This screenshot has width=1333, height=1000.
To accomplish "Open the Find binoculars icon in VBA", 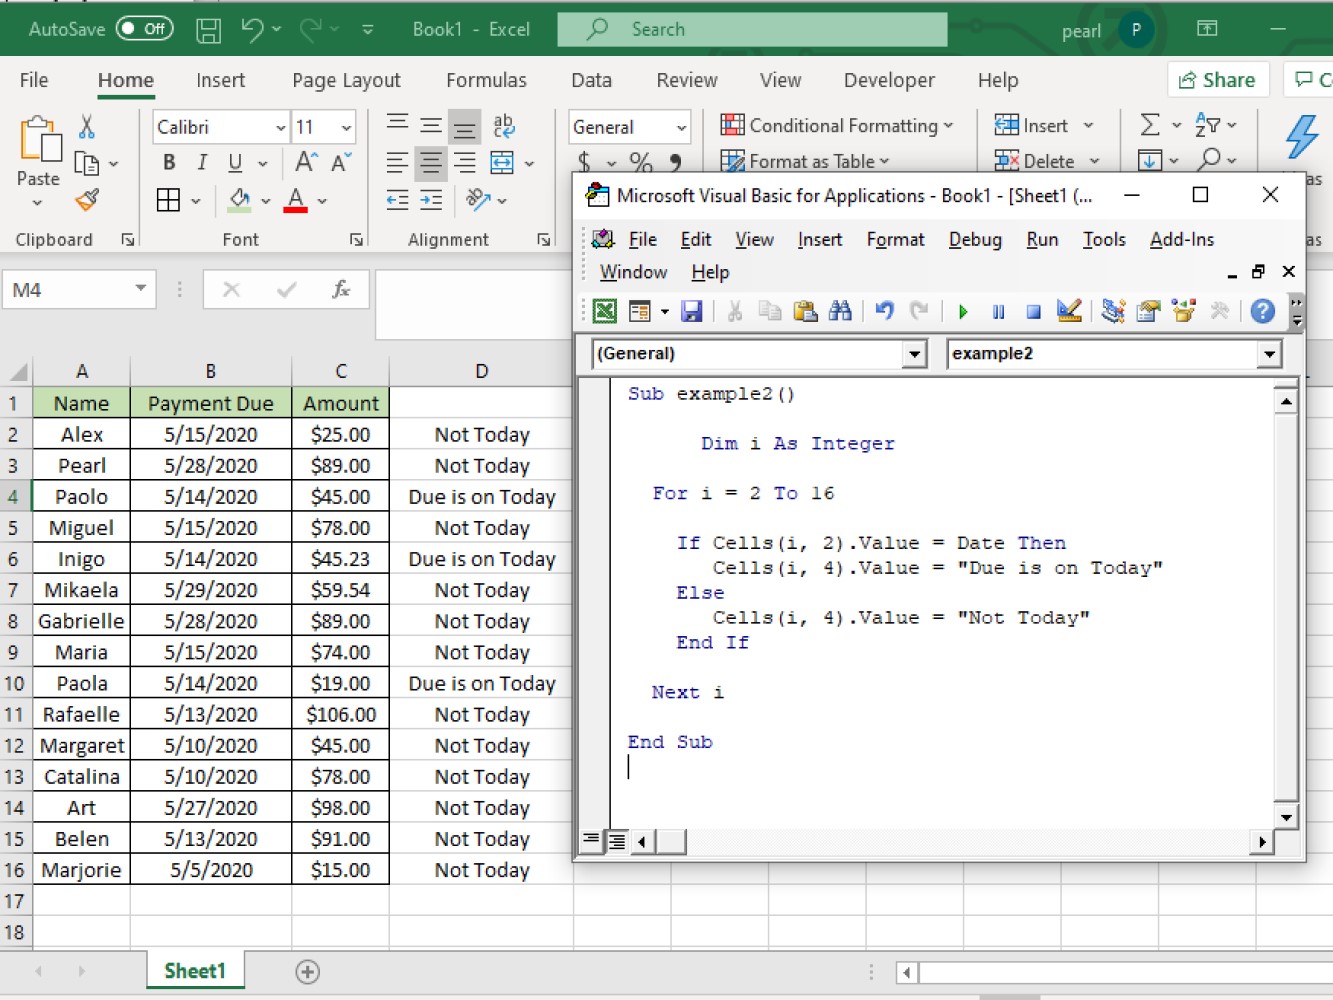I will tap(840, 311).
